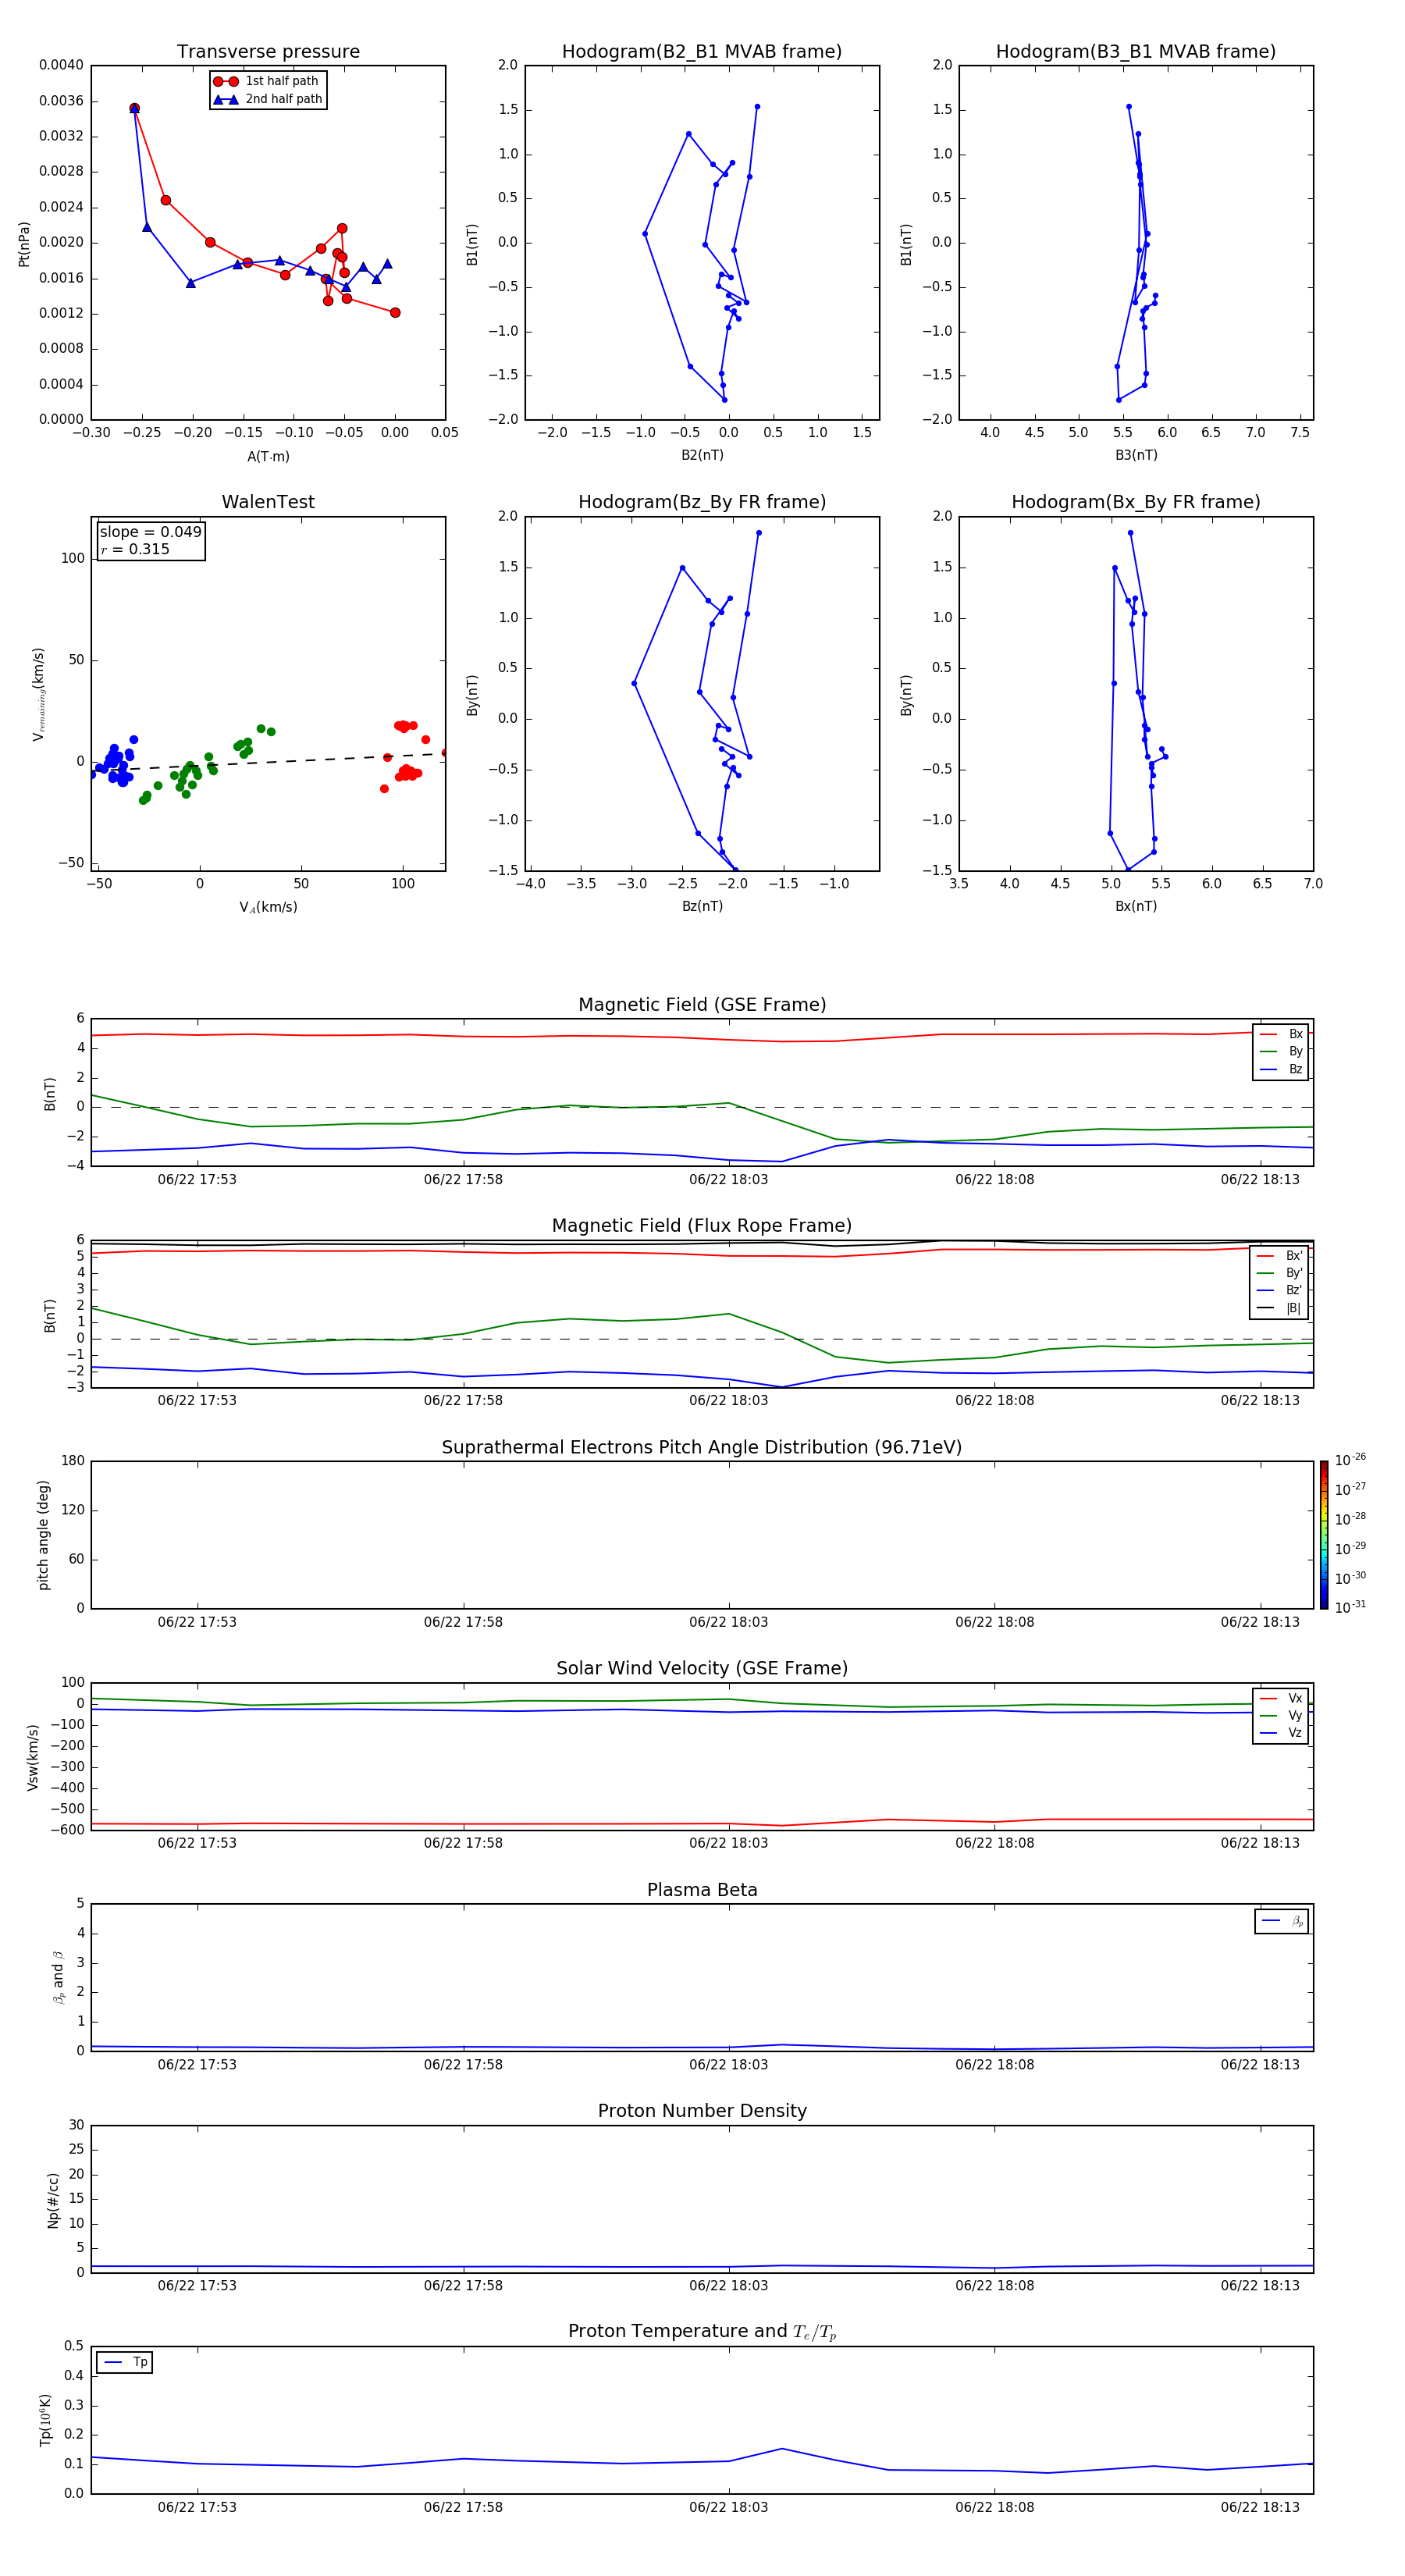
Task: Click the plasma beta βp legend entry
Action: pyautogui.click(x=1282, y=1921)
